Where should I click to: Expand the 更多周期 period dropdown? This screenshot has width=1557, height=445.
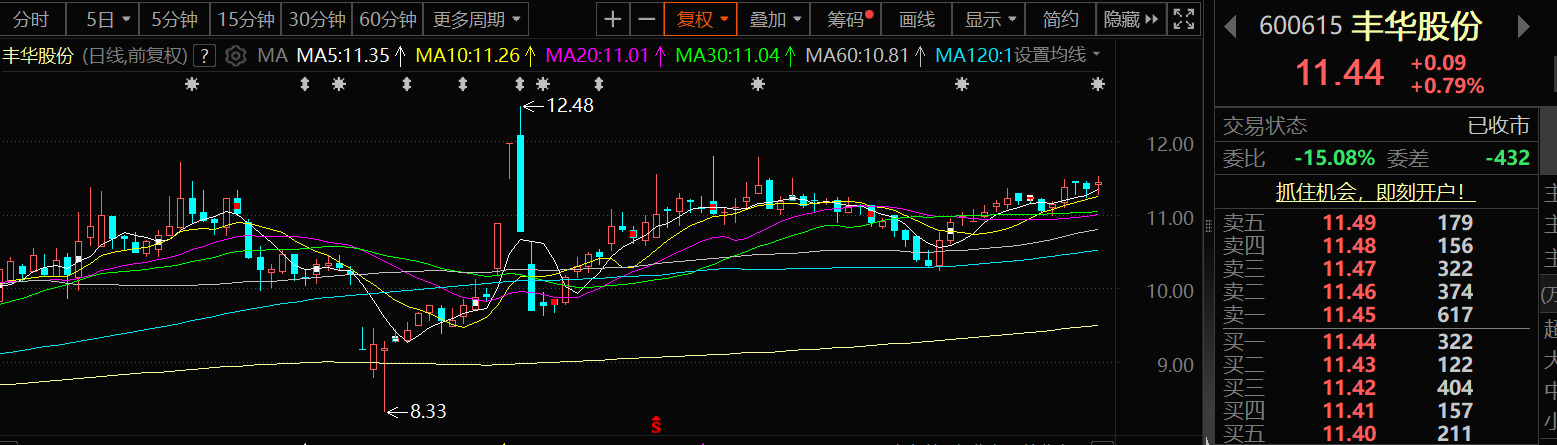[x=477, y=19]
